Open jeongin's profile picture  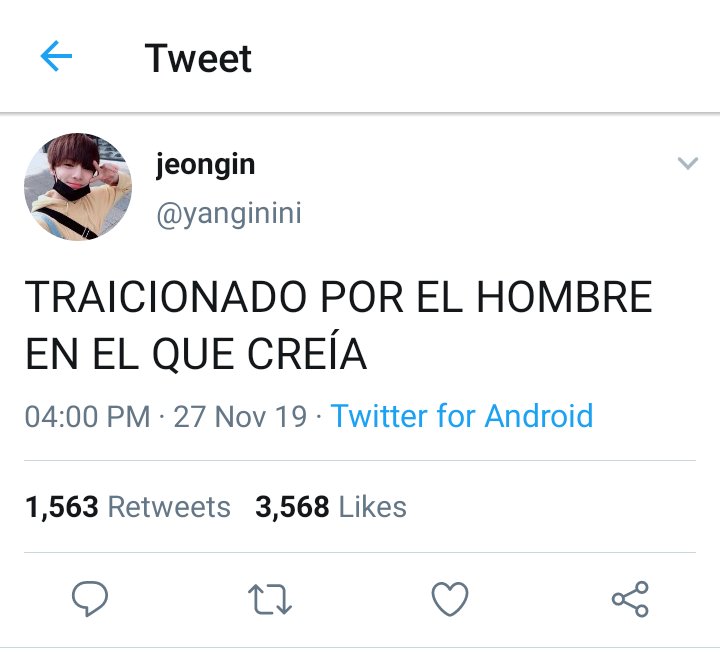point(78,187)
